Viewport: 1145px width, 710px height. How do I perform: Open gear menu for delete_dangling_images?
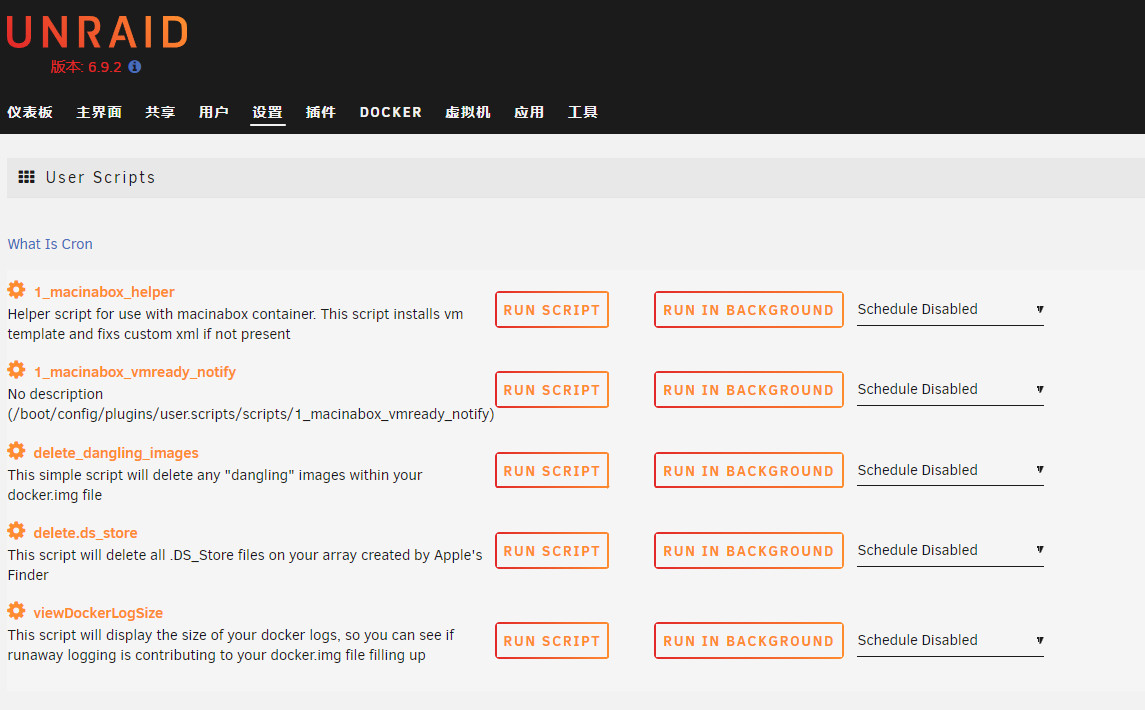point(16,451)
